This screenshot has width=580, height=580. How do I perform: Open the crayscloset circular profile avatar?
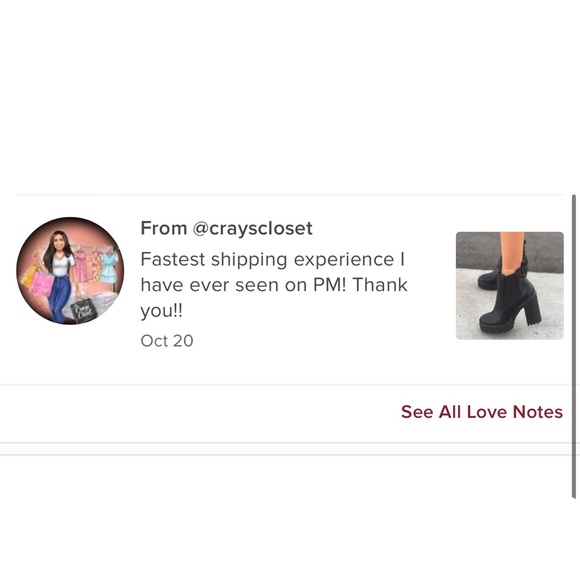coord(70,271)
